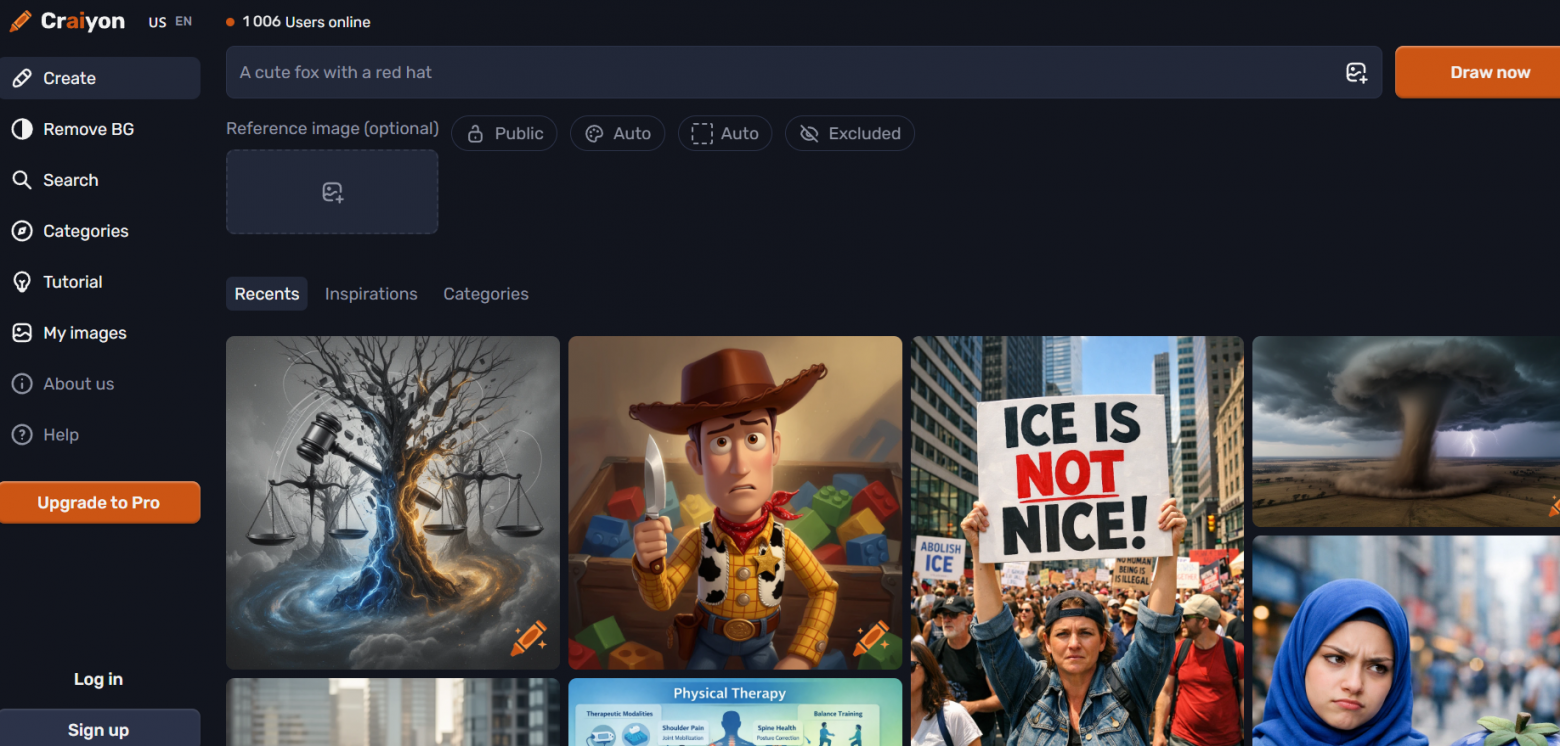1560x746 pixels.
Task: Click the Help question mark icon
Action: point(22,435)
